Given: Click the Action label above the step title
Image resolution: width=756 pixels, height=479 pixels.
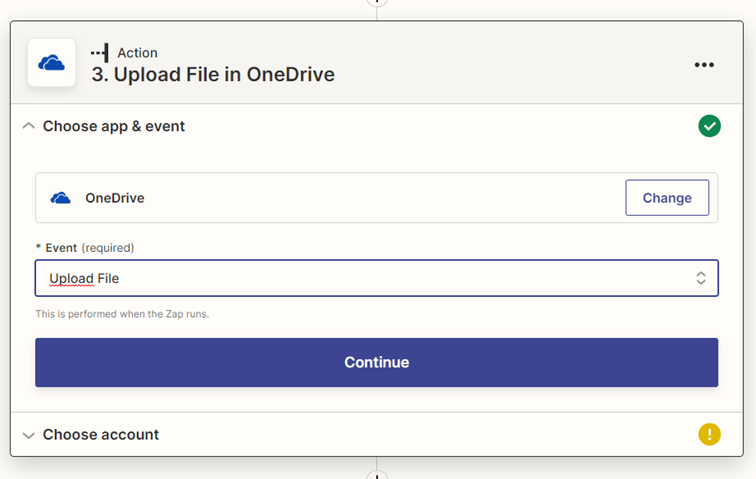Looking at the screenshot, I should [x=137, y=53].
